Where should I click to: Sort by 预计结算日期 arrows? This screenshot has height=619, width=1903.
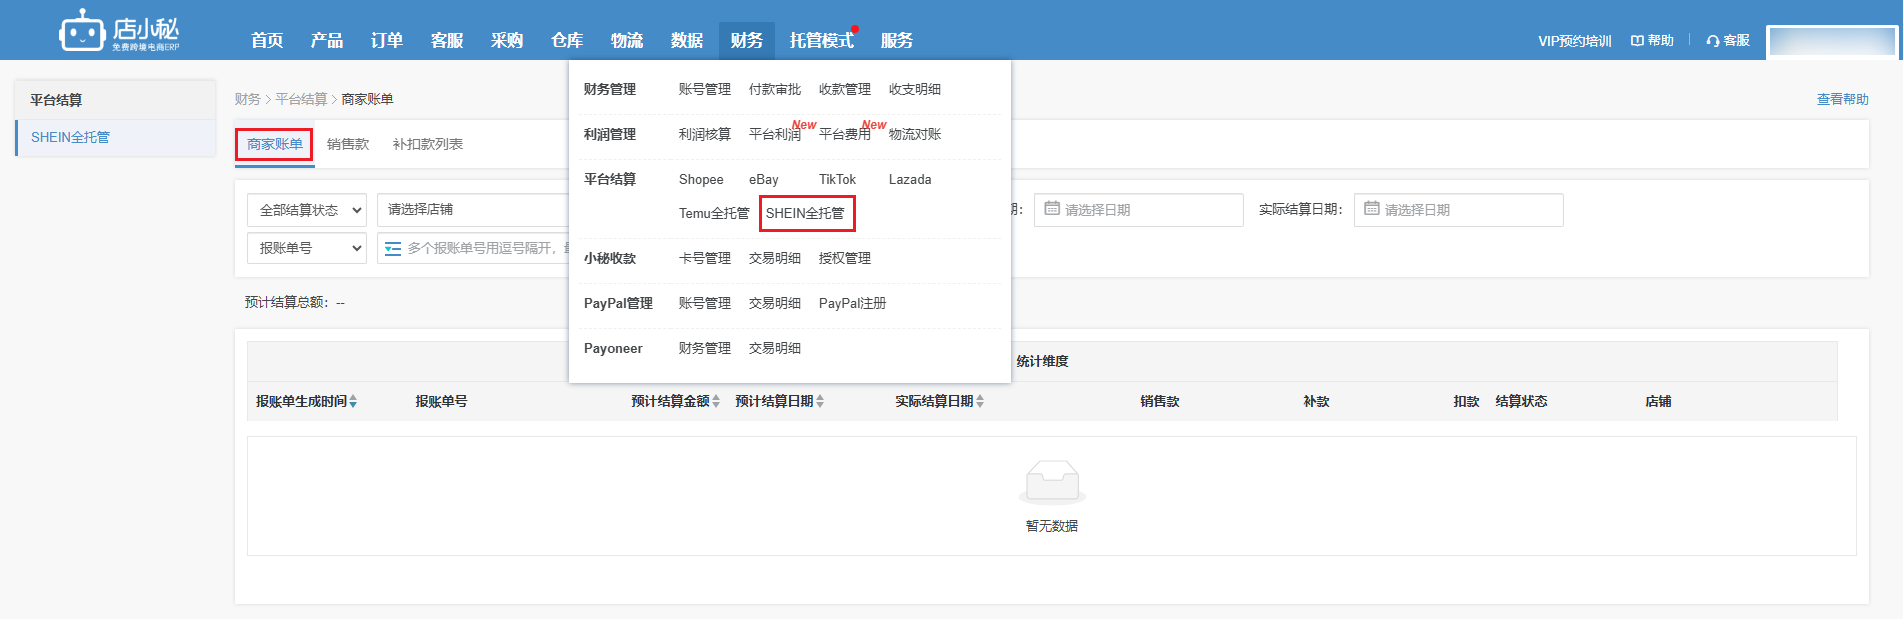[x=820, y=401]
